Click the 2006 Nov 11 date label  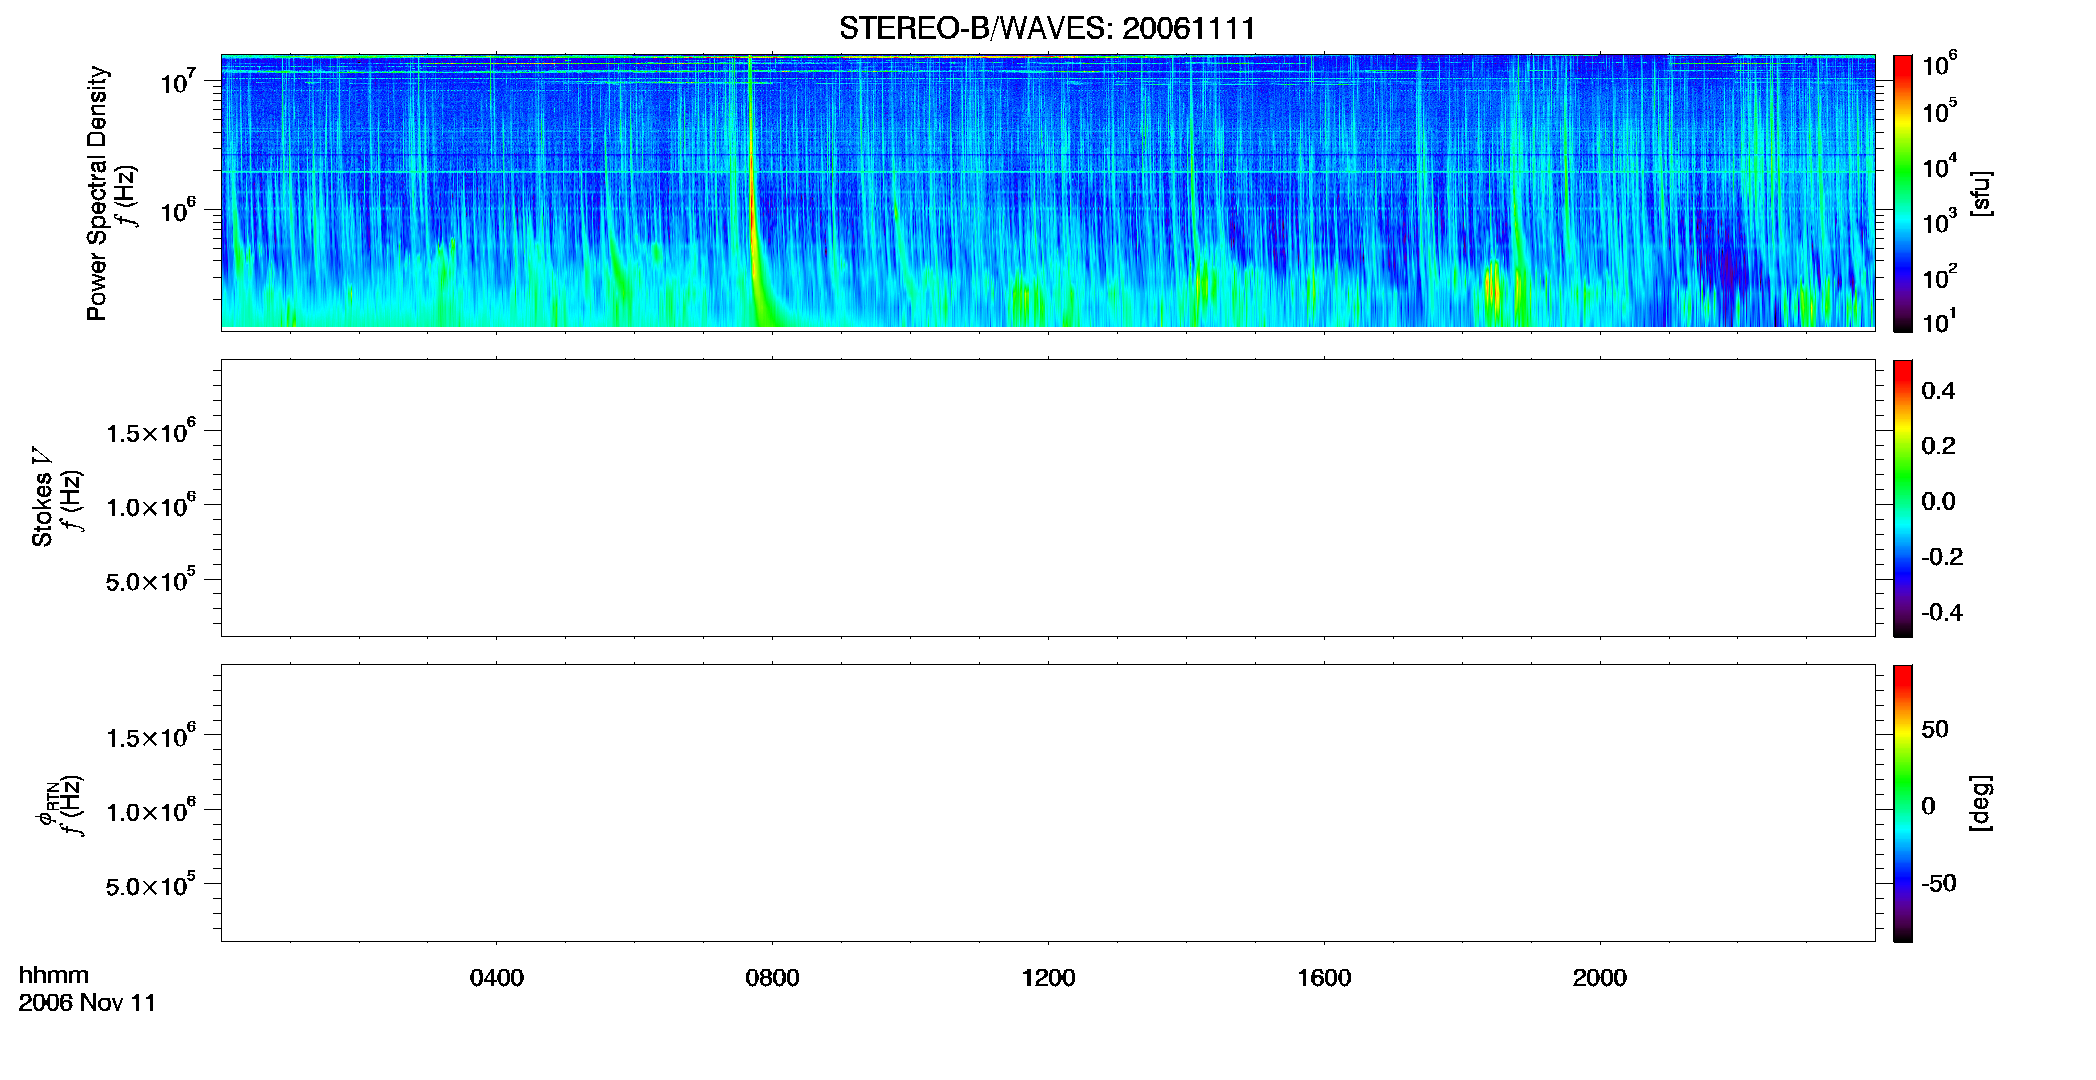pyautogui.click(x=87, y=1003)
